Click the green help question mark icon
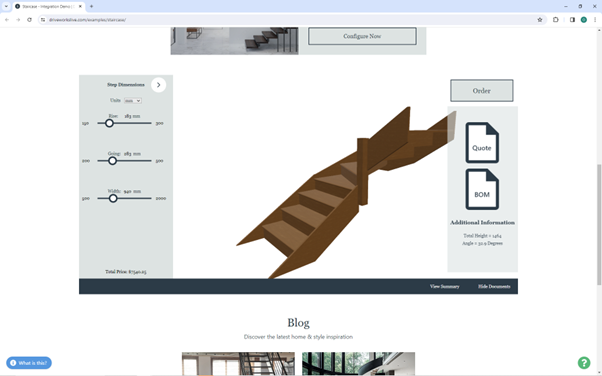602x376 pixels. (584, 363)
